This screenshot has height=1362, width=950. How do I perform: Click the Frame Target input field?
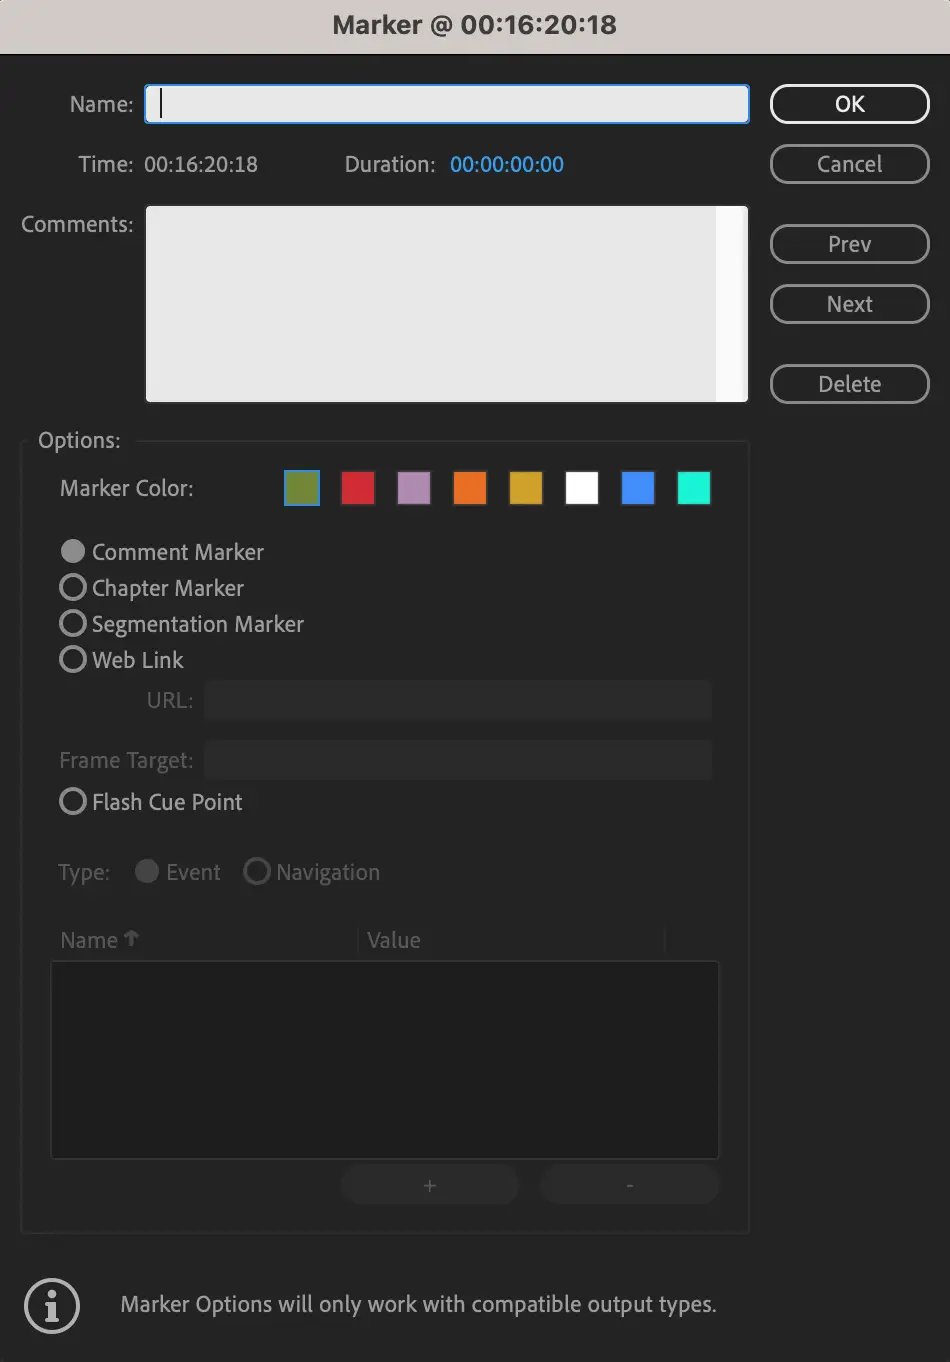[458, 760]
